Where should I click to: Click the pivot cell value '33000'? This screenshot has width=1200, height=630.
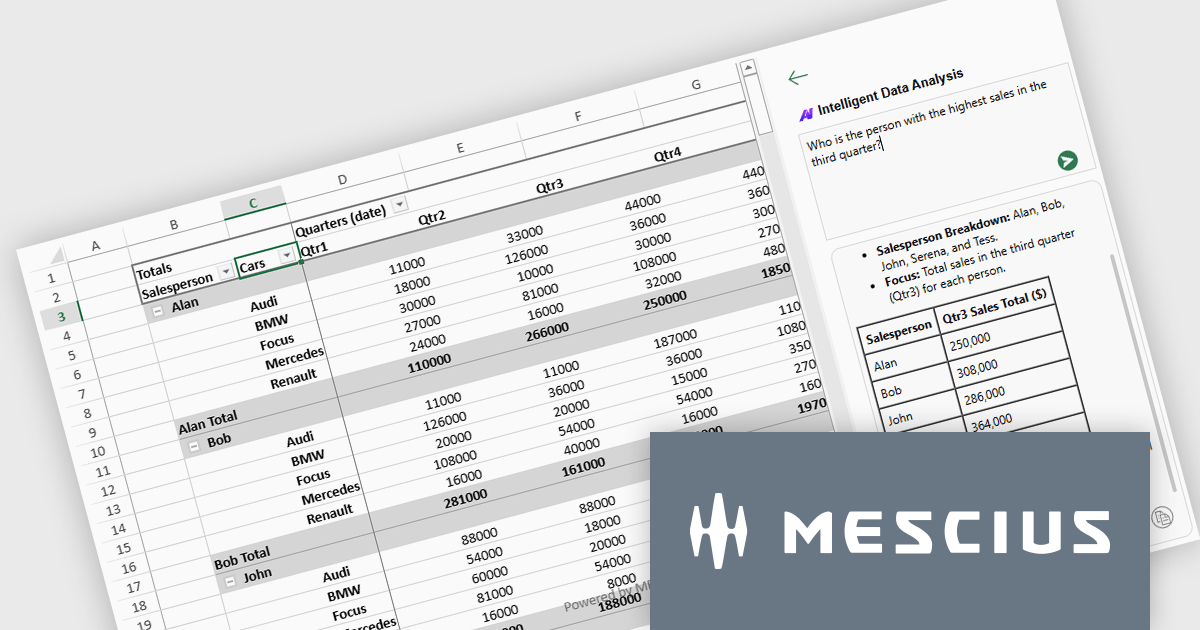(x=523, y=234)
